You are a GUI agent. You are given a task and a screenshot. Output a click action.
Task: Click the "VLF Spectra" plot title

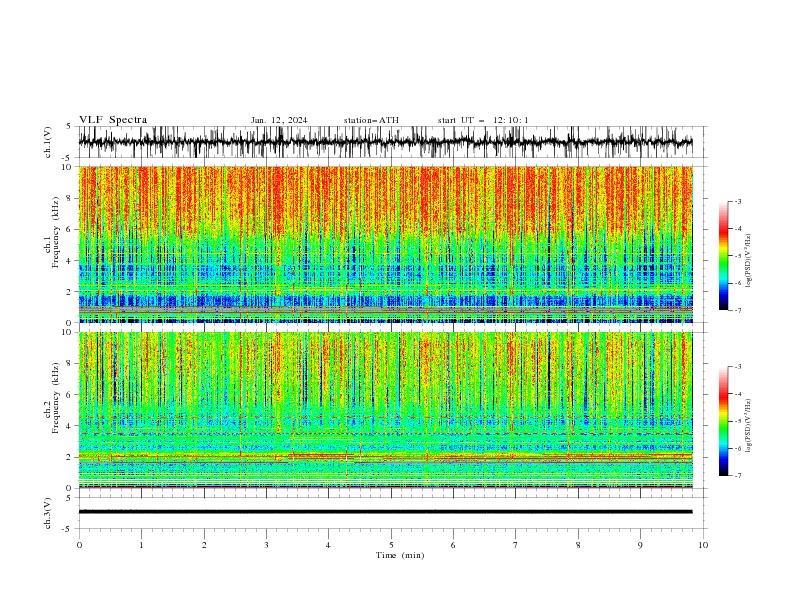[113, 120]
